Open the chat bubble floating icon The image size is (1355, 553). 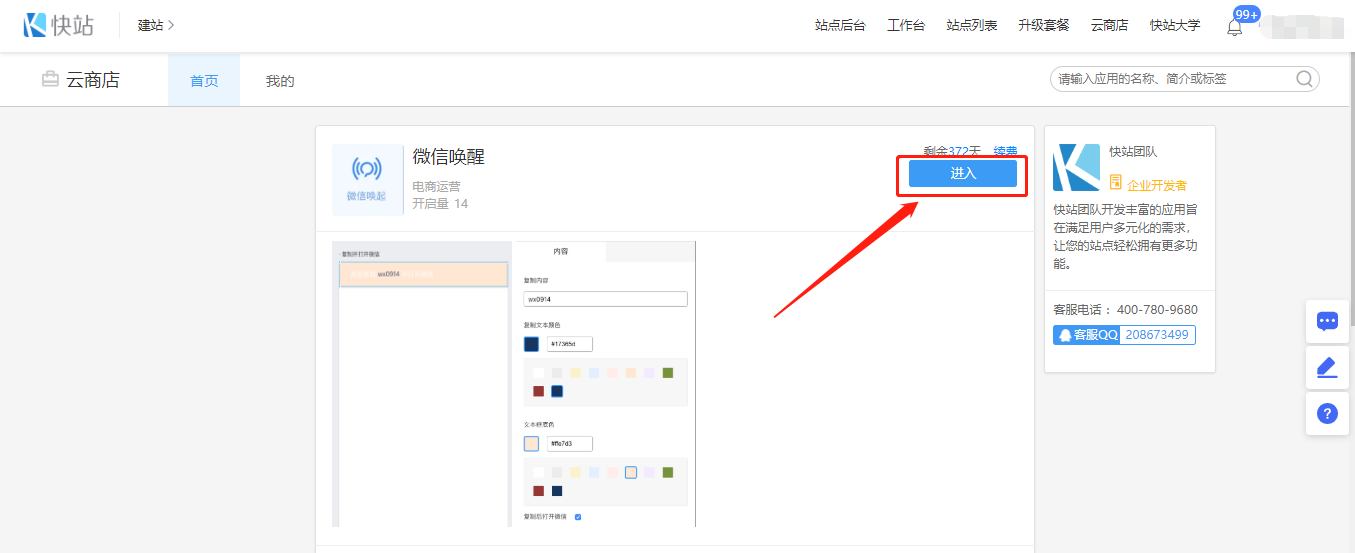tap(1327, 321)
